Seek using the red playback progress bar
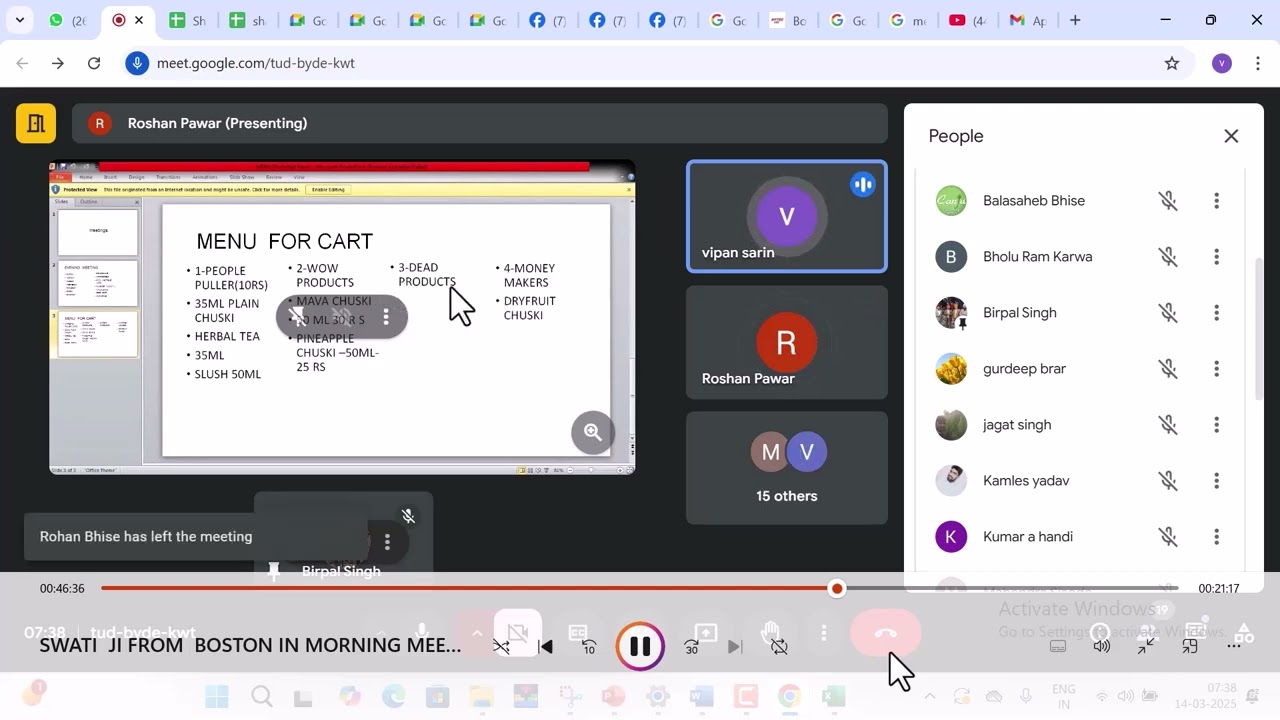The image size is (1280, 720). 640,588
